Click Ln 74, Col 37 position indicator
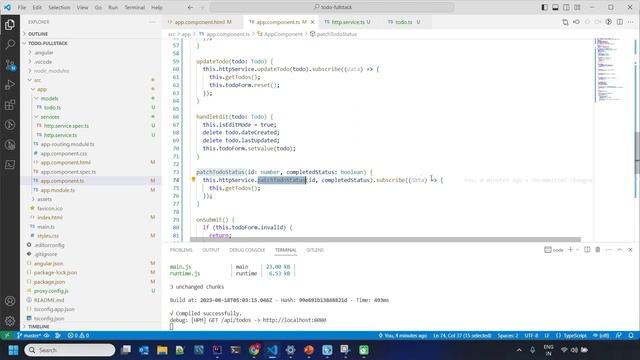The width and height of the screenshot is (640, 360). coord(462,336)
